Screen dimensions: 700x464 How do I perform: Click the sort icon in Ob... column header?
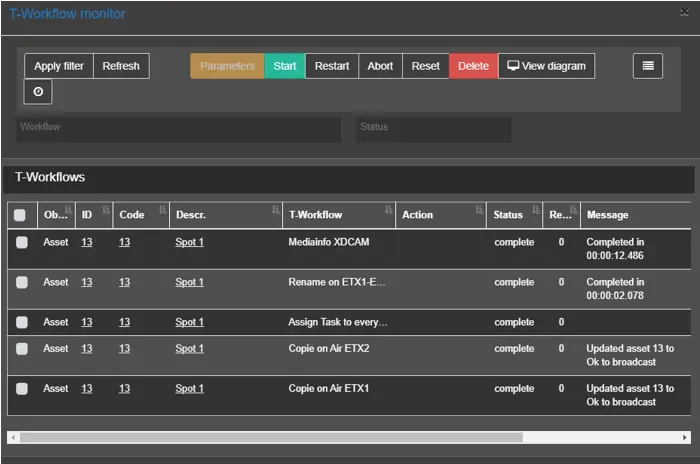click(66, 210)
